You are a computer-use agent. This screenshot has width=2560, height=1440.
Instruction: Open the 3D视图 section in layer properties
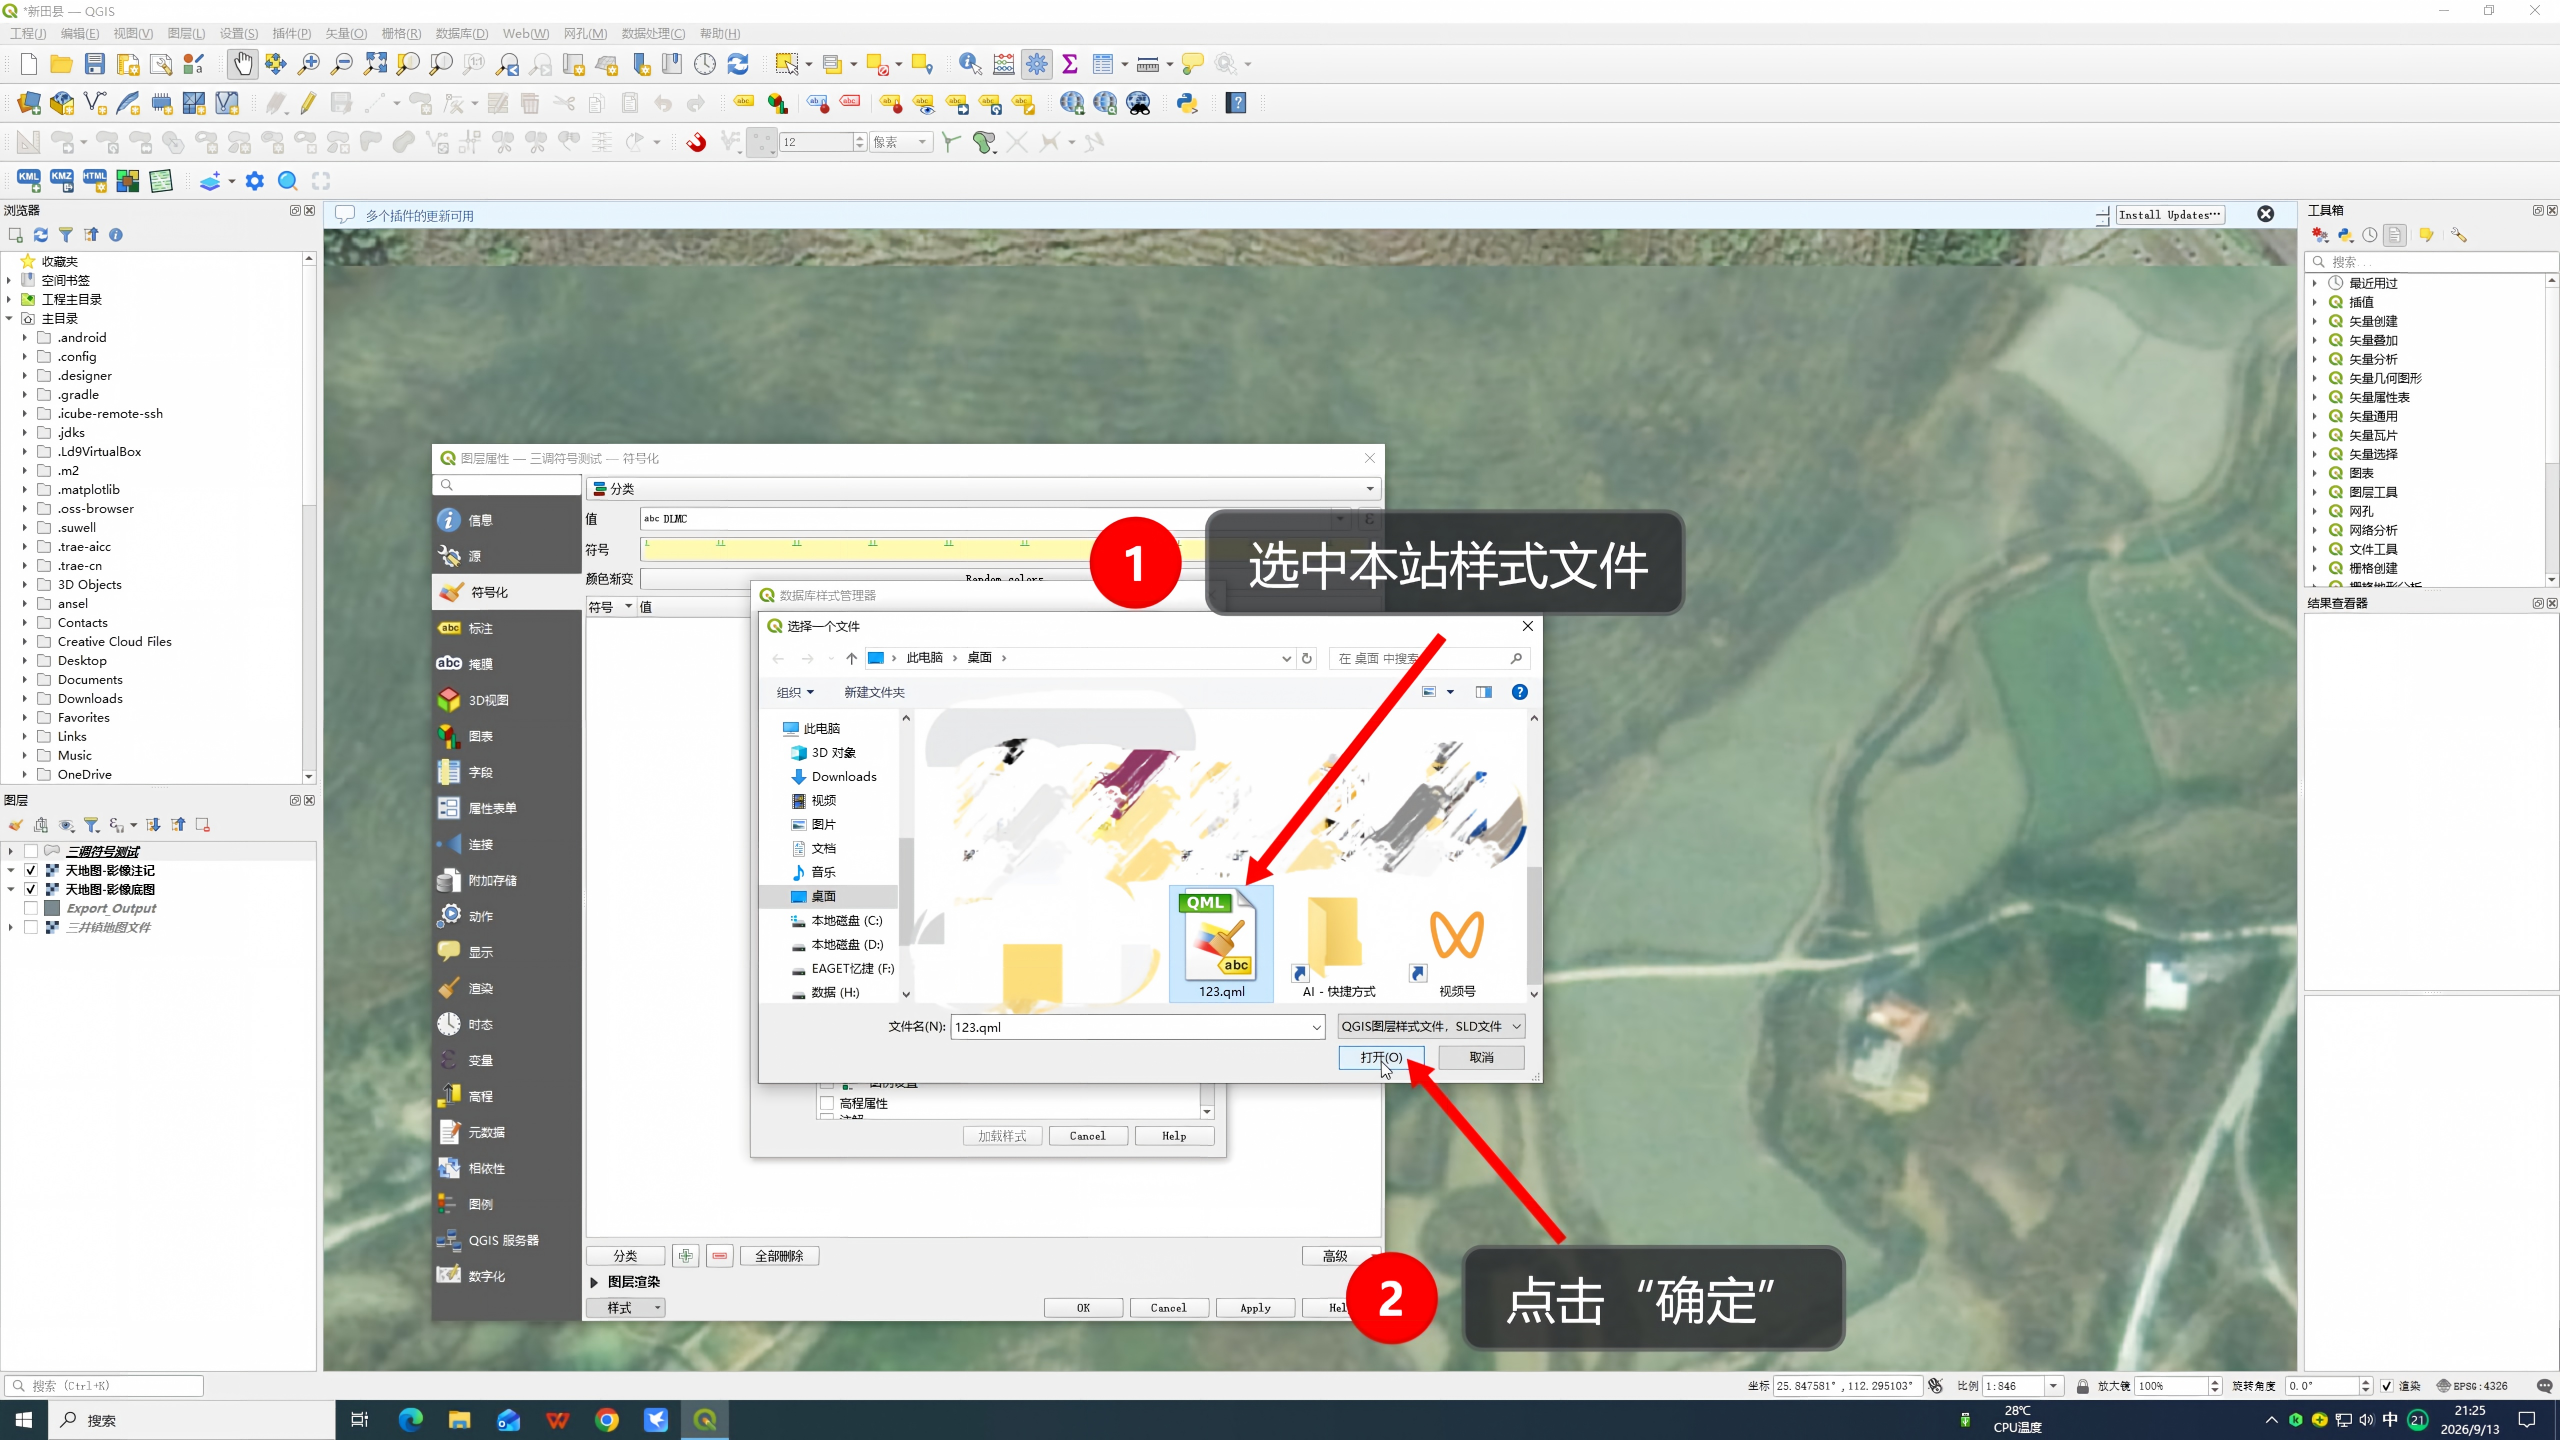click(x=506, y=700)
